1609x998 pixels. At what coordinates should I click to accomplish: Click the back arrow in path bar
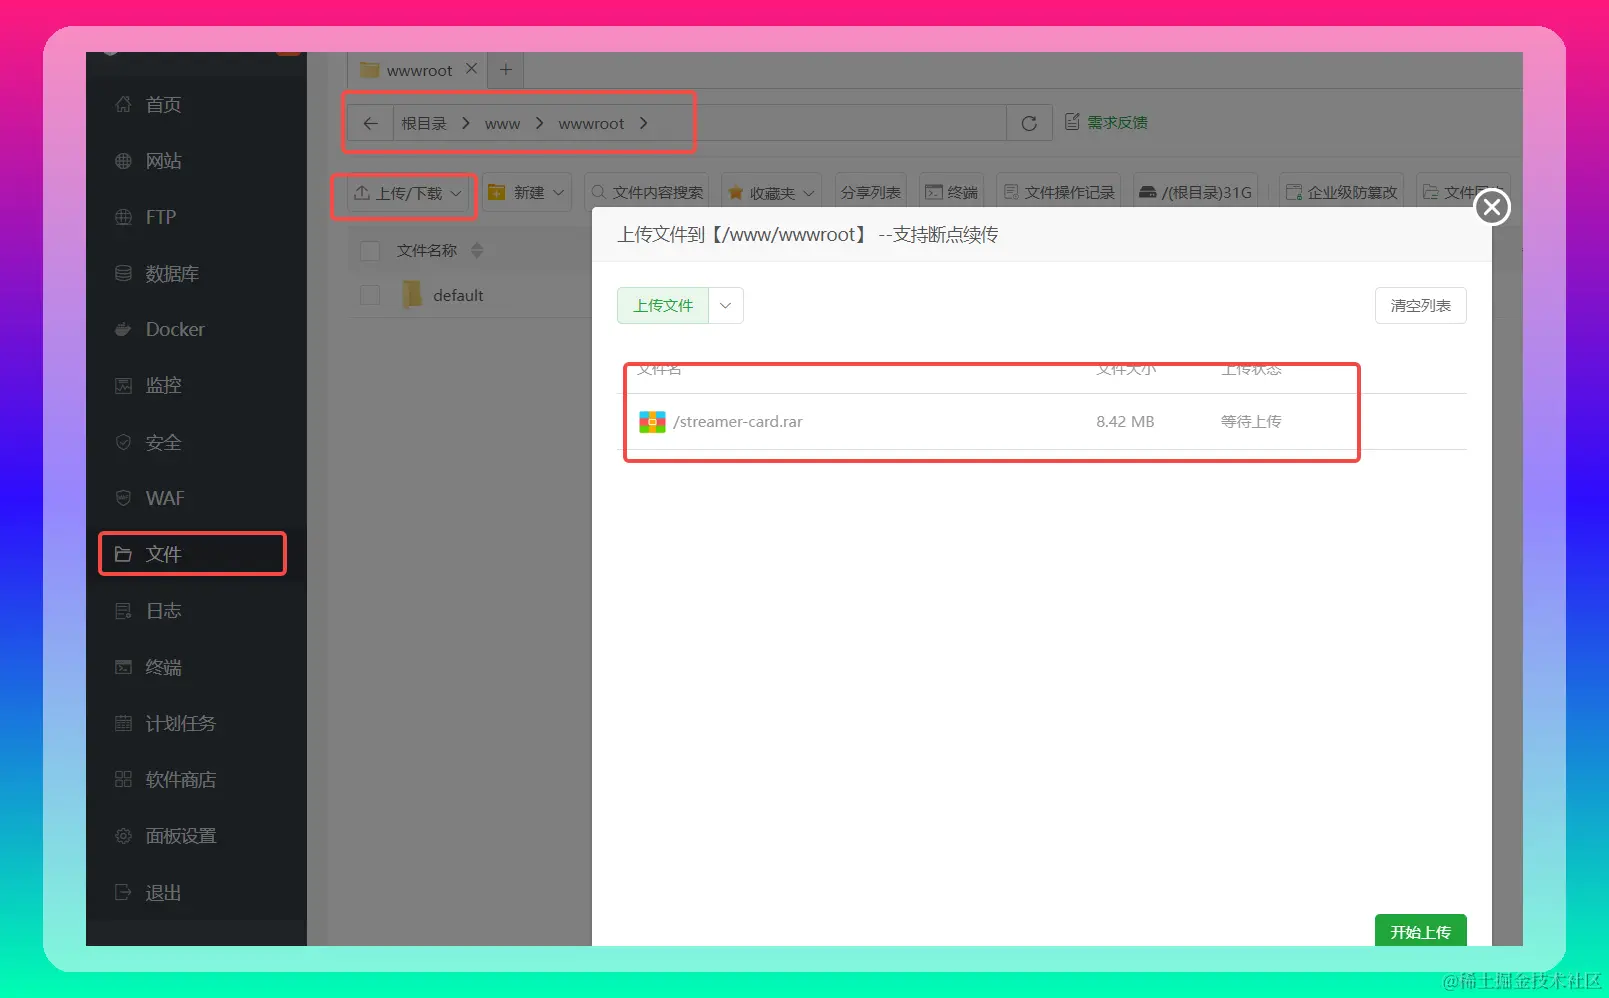(x=371, y=123)
